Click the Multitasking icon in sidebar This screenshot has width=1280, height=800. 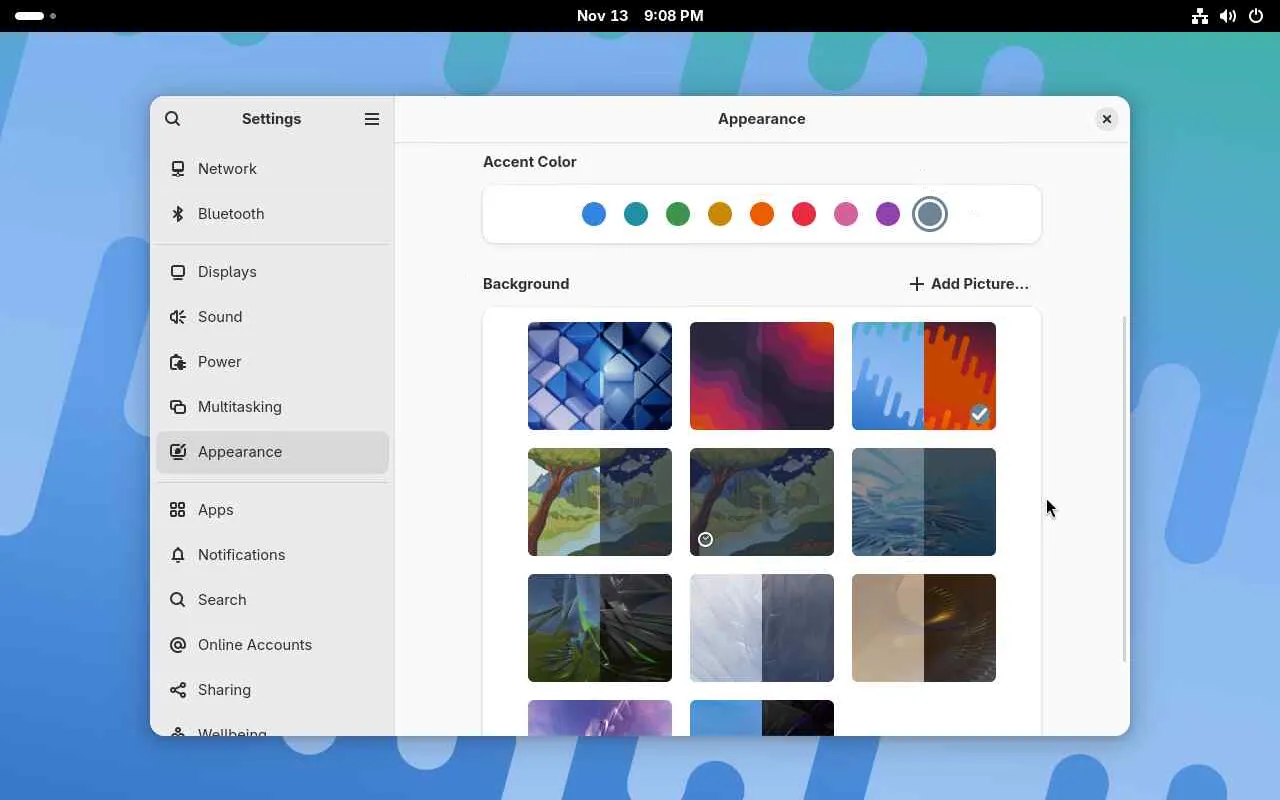[178, 407]
